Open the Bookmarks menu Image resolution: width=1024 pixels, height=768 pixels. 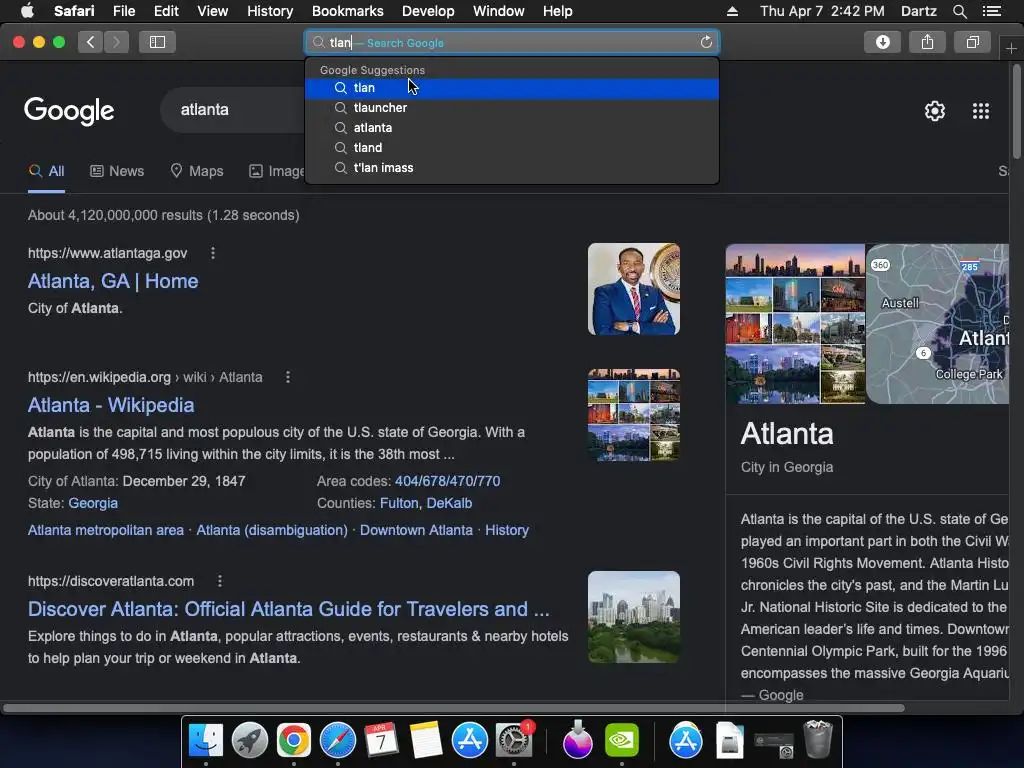click(347, 11)
